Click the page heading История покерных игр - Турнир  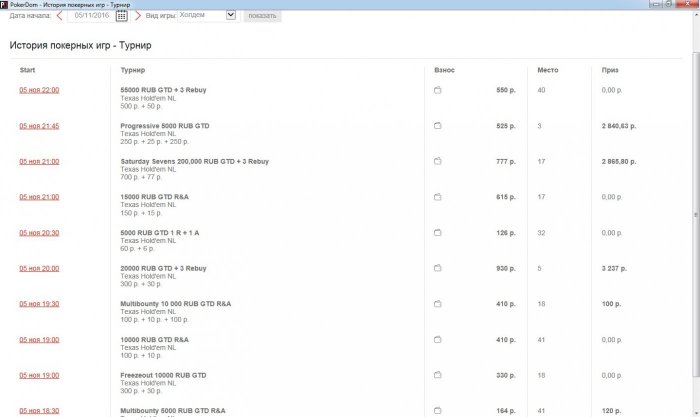pyautogui.click(x=80, y=45)
